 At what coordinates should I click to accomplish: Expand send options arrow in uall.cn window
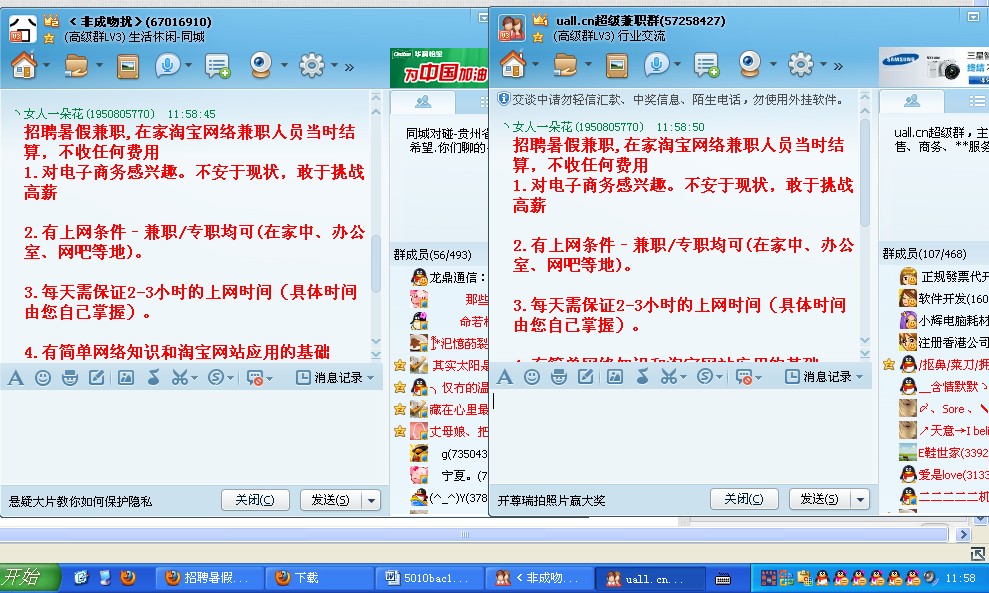tap(860, 499)
